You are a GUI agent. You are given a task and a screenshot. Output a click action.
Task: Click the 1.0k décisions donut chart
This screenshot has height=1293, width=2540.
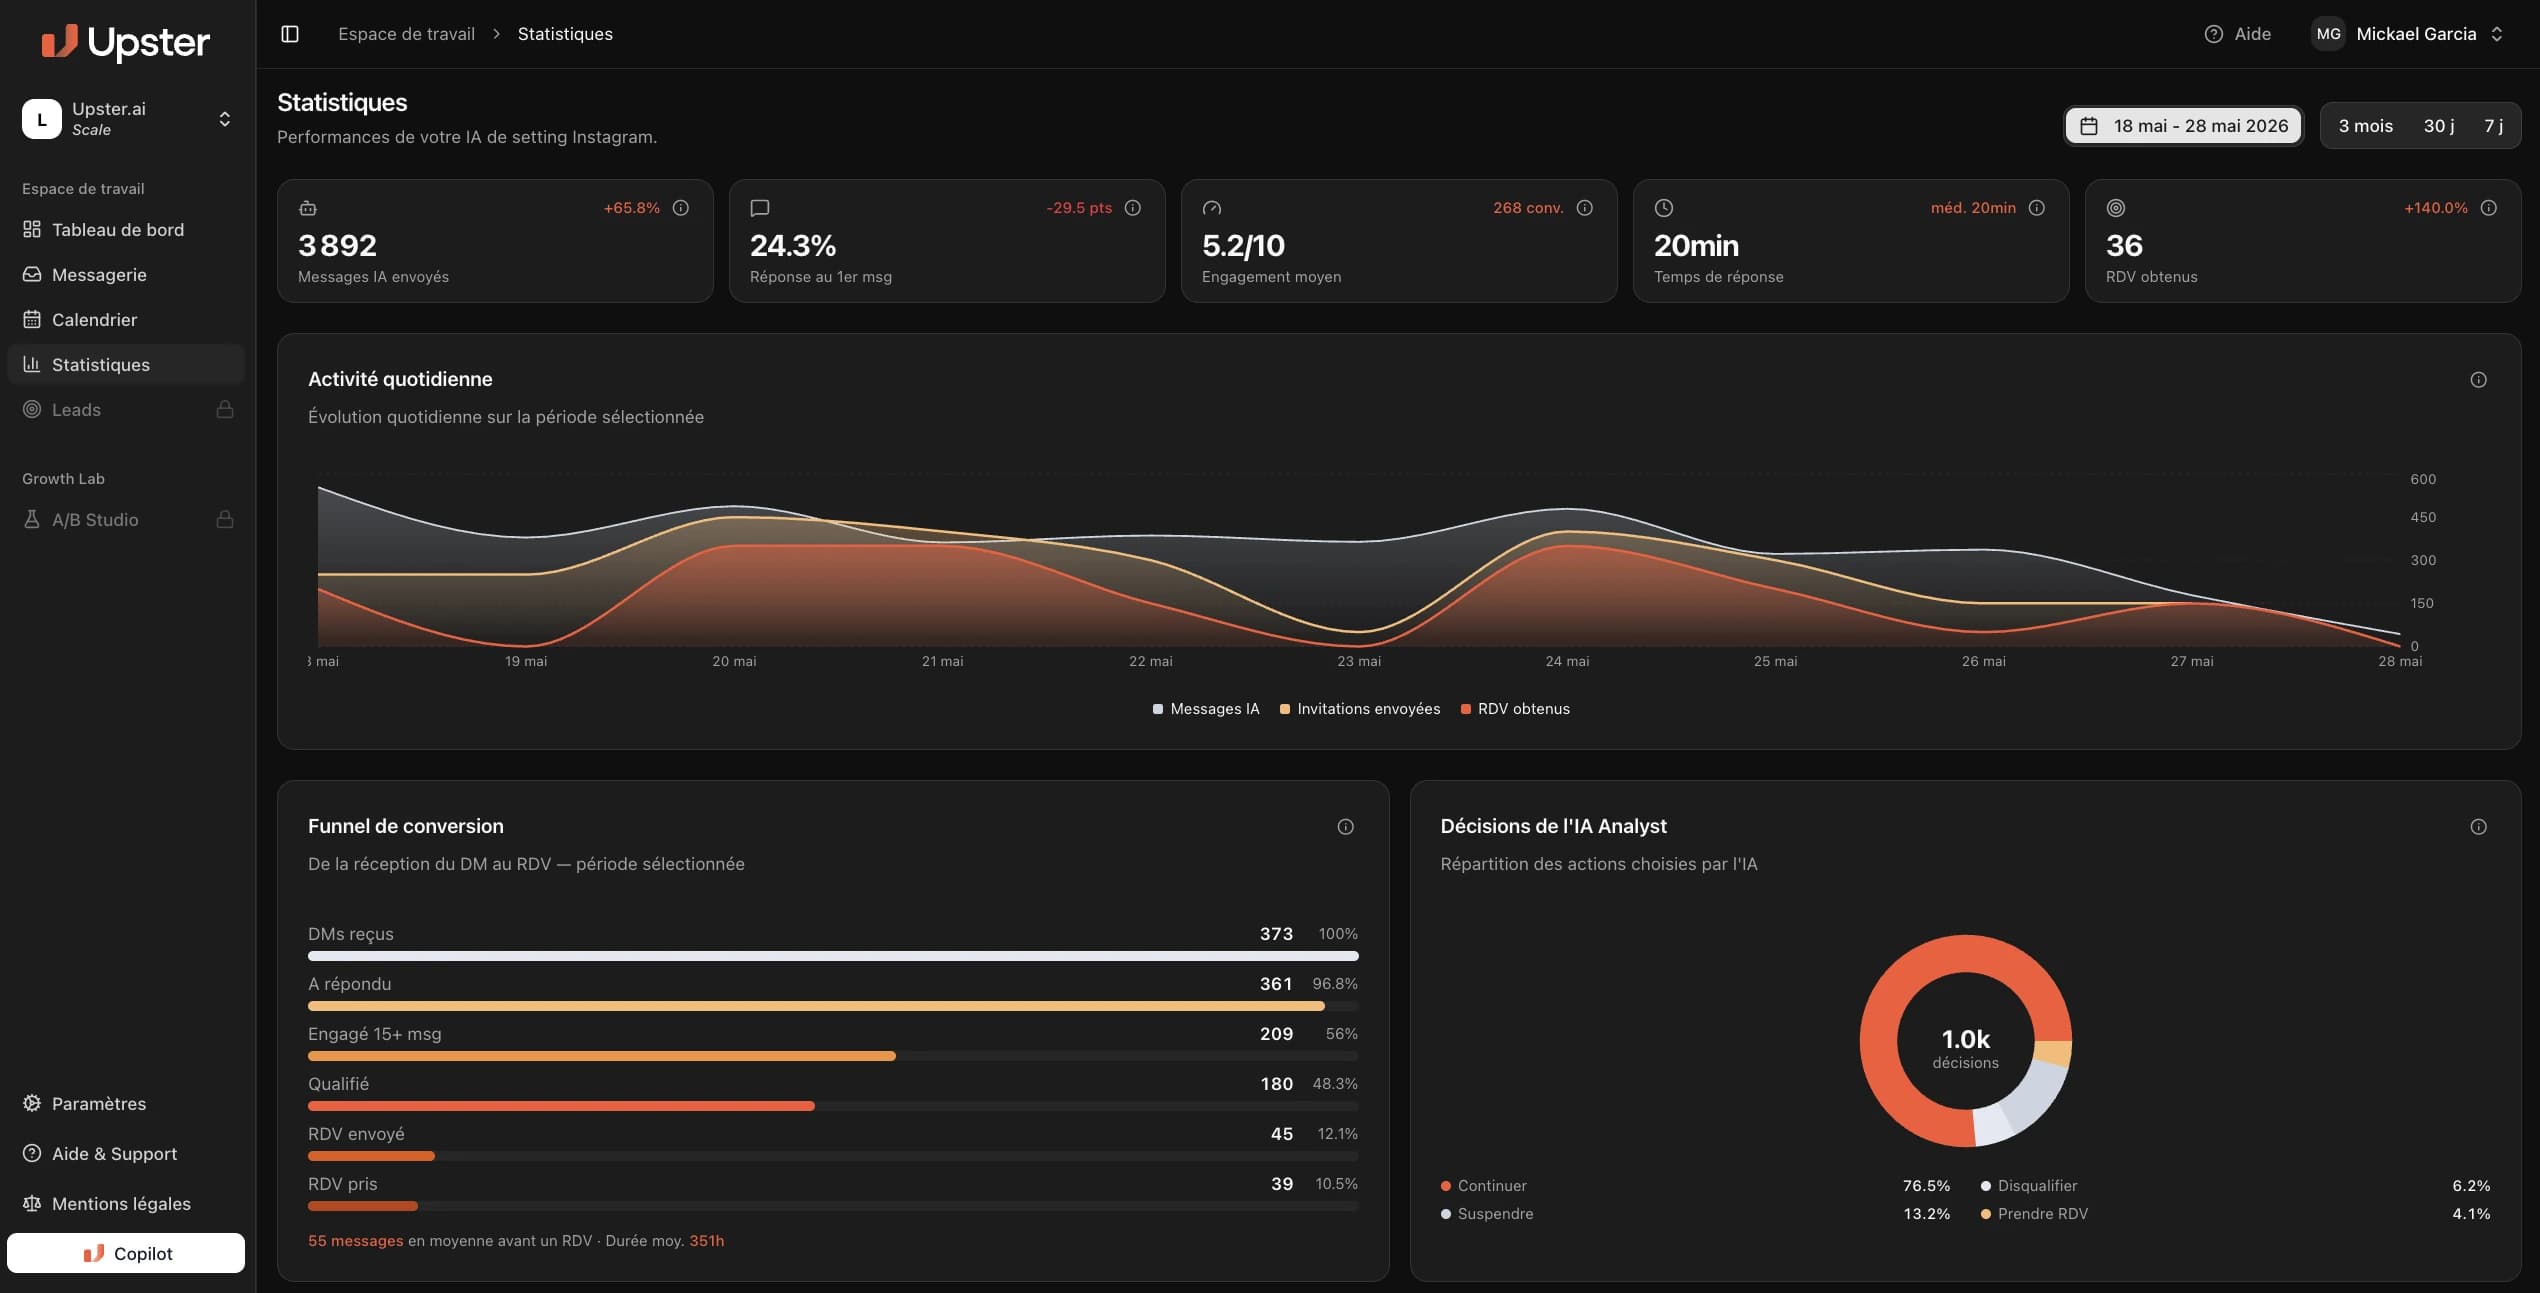(1965, 1041)
